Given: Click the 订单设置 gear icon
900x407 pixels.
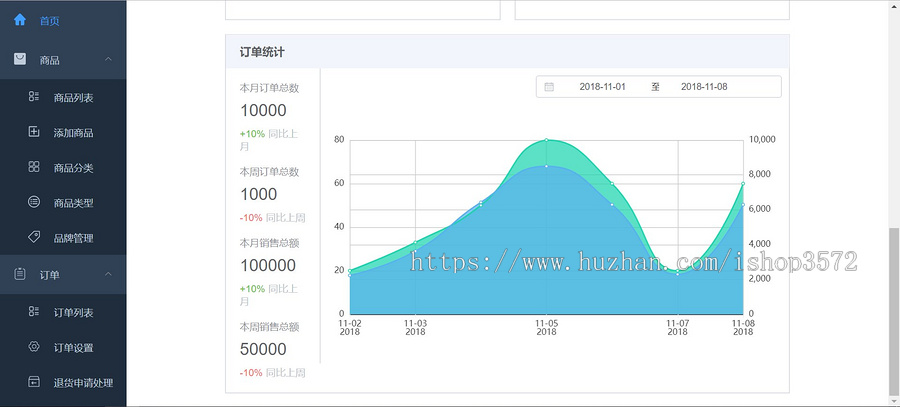Looking at the screenshot, I should [34, 347].
